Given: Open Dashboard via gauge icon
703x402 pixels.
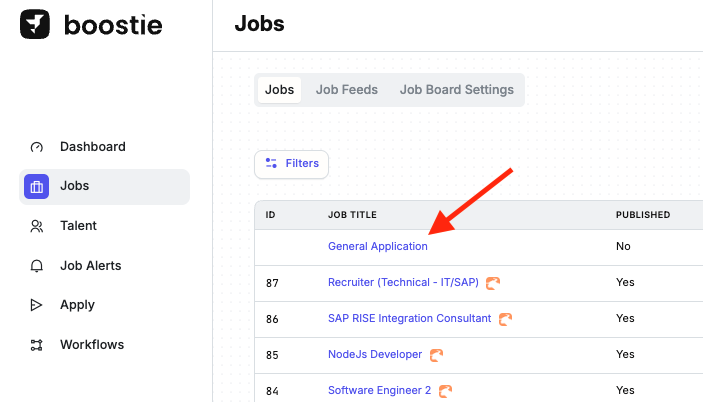Looking at the screenshot, I should pos(36,147).
